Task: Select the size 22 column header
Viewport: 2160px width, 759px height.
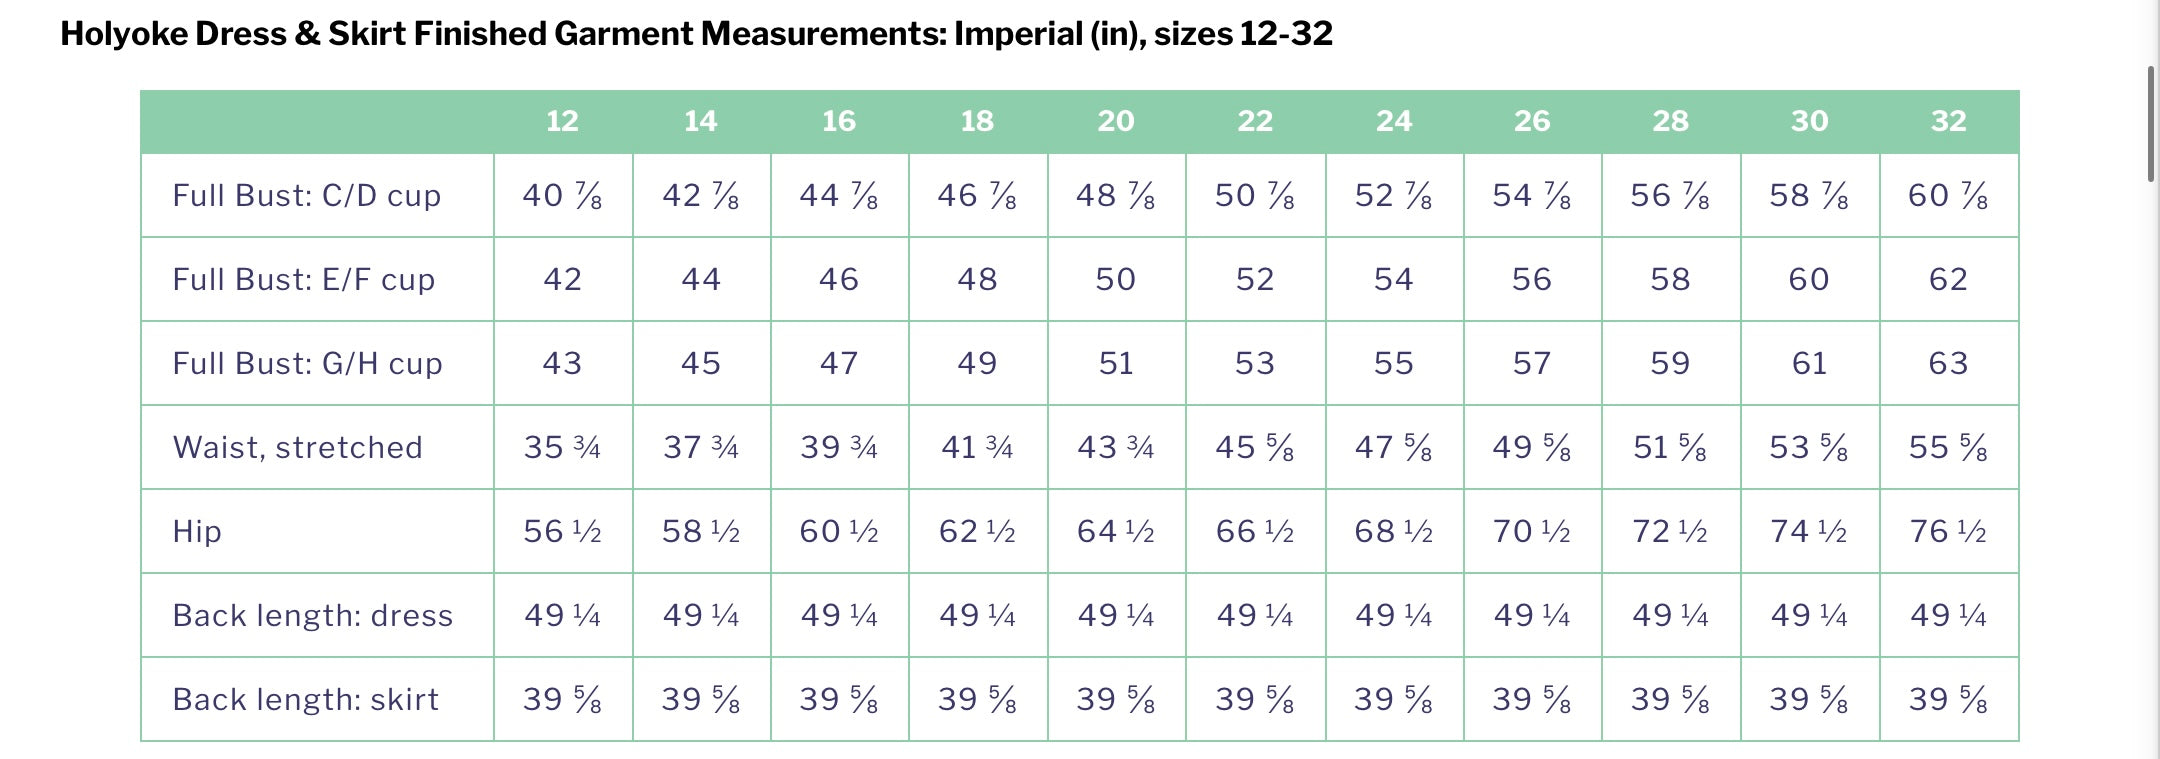Action: [1255, 122]
